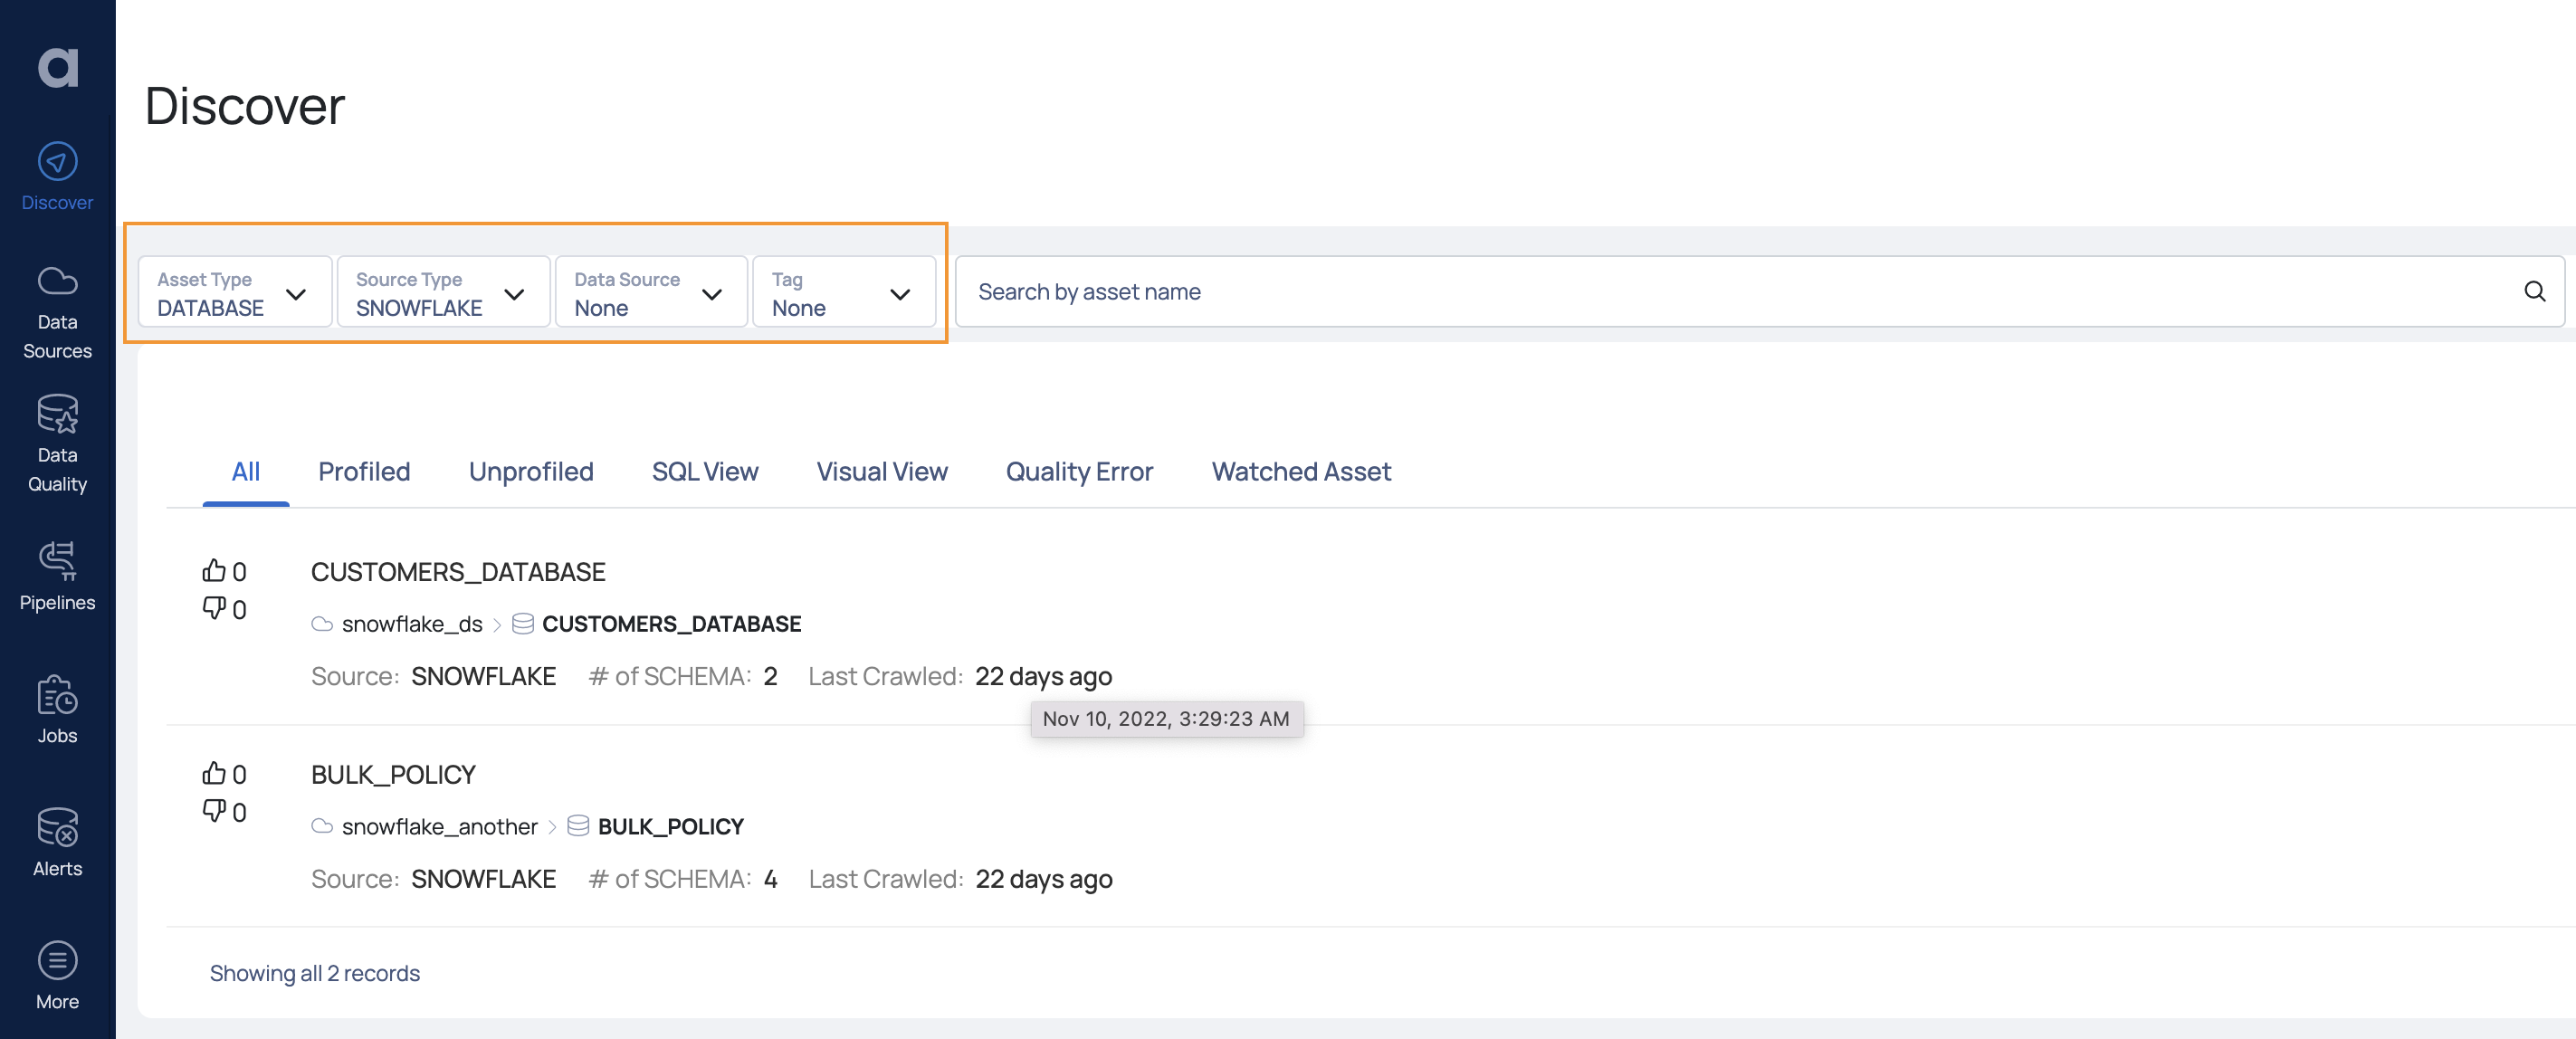The height and width of the screenshot is (1039, 2576).
Task: Open the Jobs sidebar icon
Action: tap(57, 696)
